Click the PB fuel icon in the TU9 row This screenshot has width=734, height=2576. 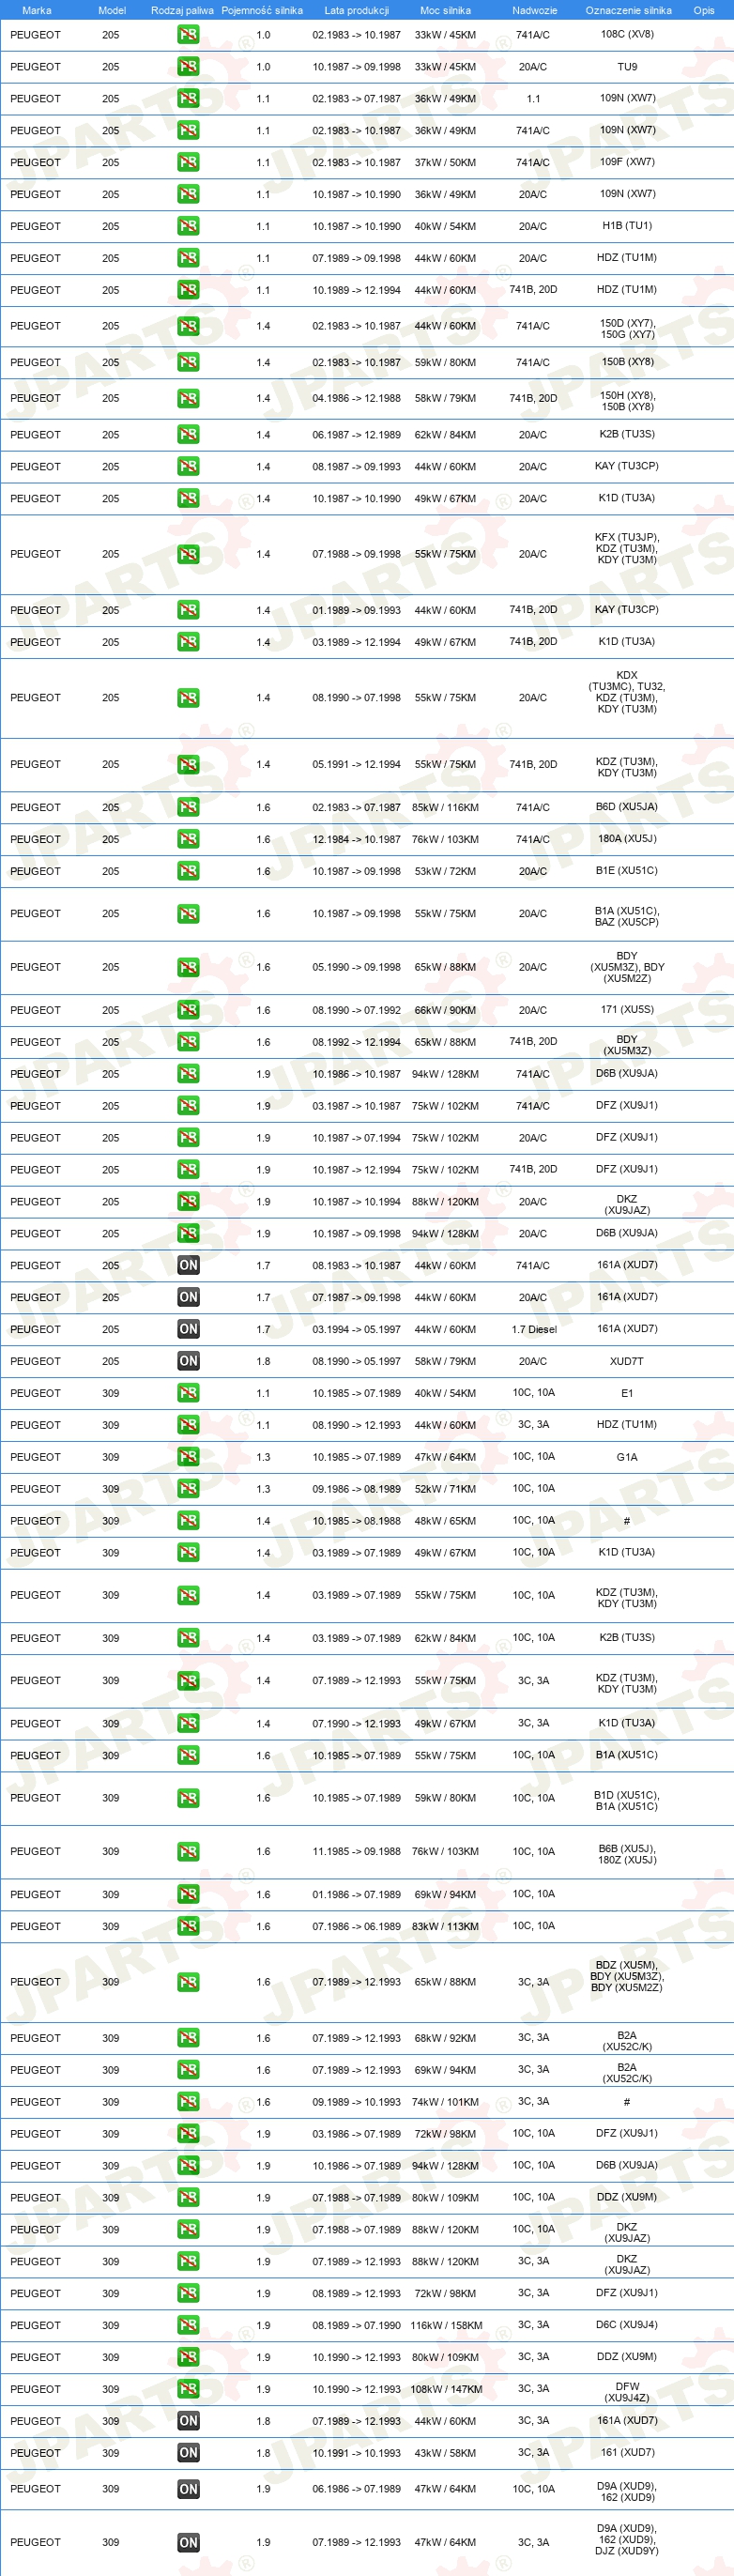(188, 67)
